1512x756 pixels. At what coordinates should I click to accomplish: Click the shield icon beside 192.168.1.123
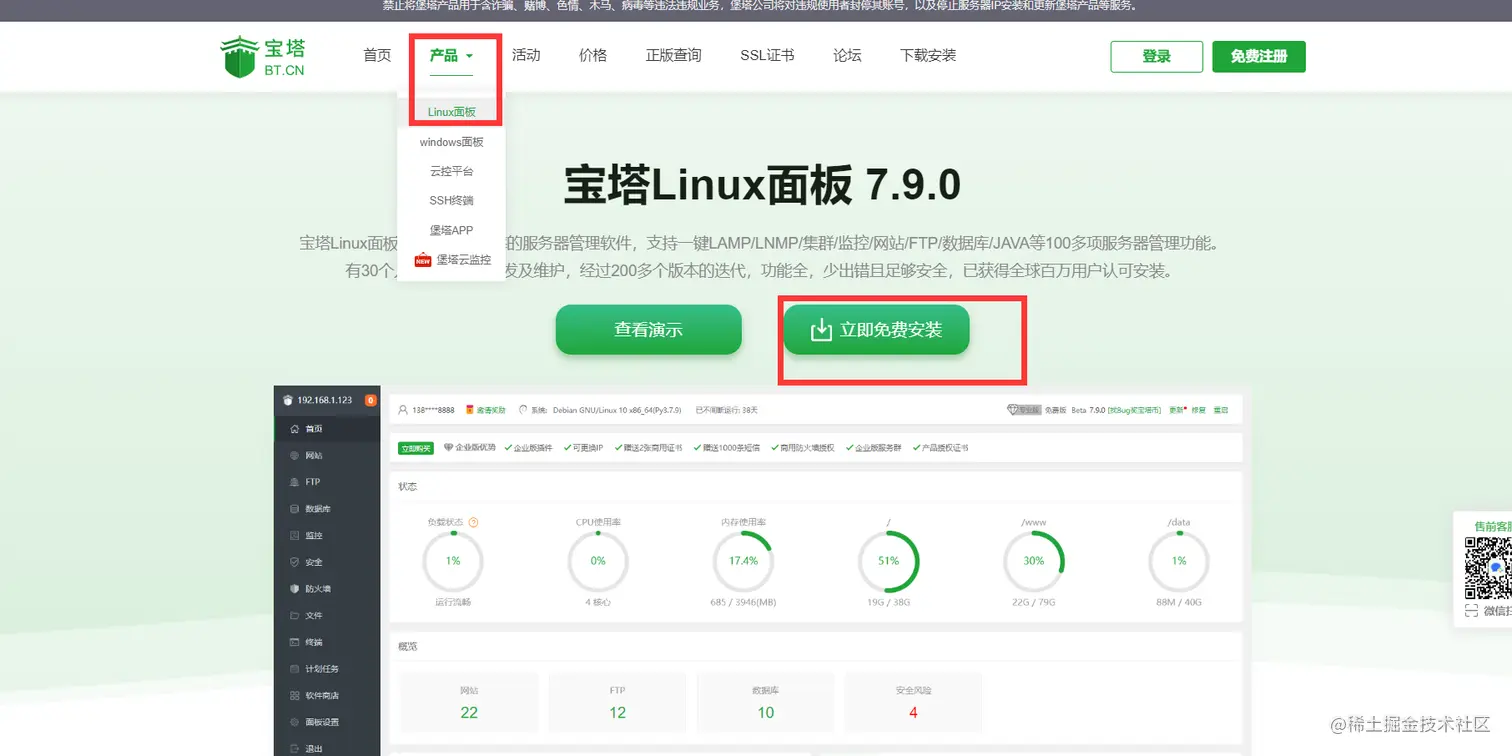(x=288, y=400)
